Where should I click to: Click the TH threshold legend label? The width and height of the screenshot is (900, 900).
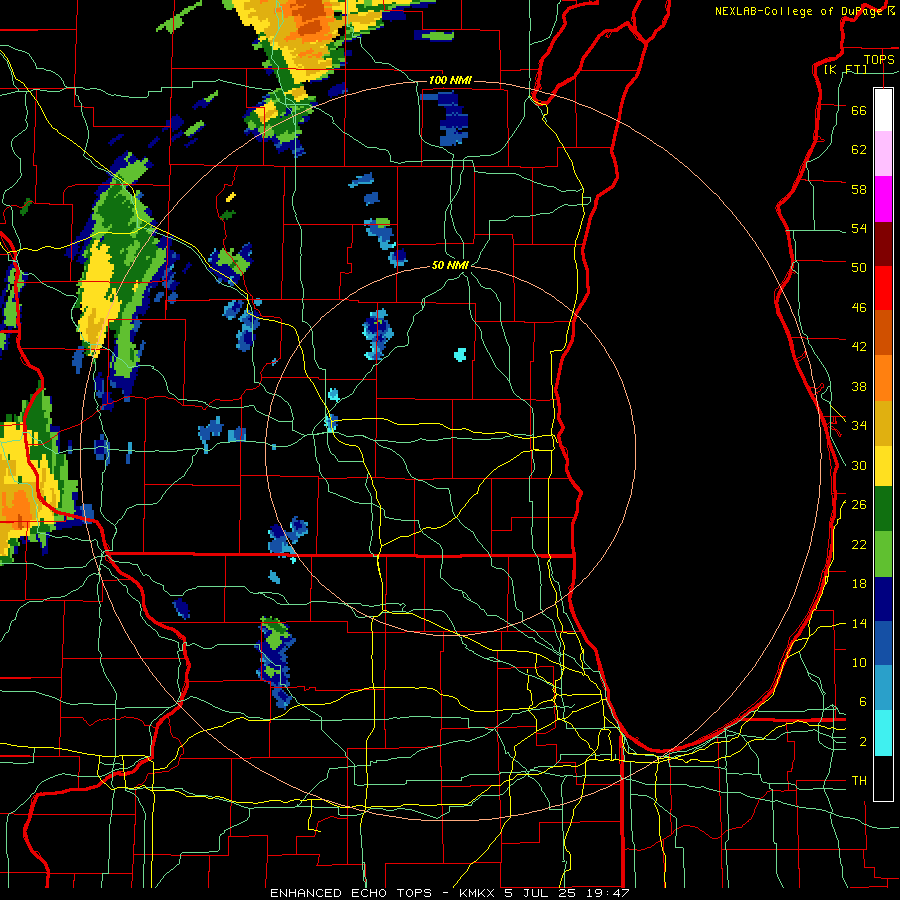click(859, 781)
